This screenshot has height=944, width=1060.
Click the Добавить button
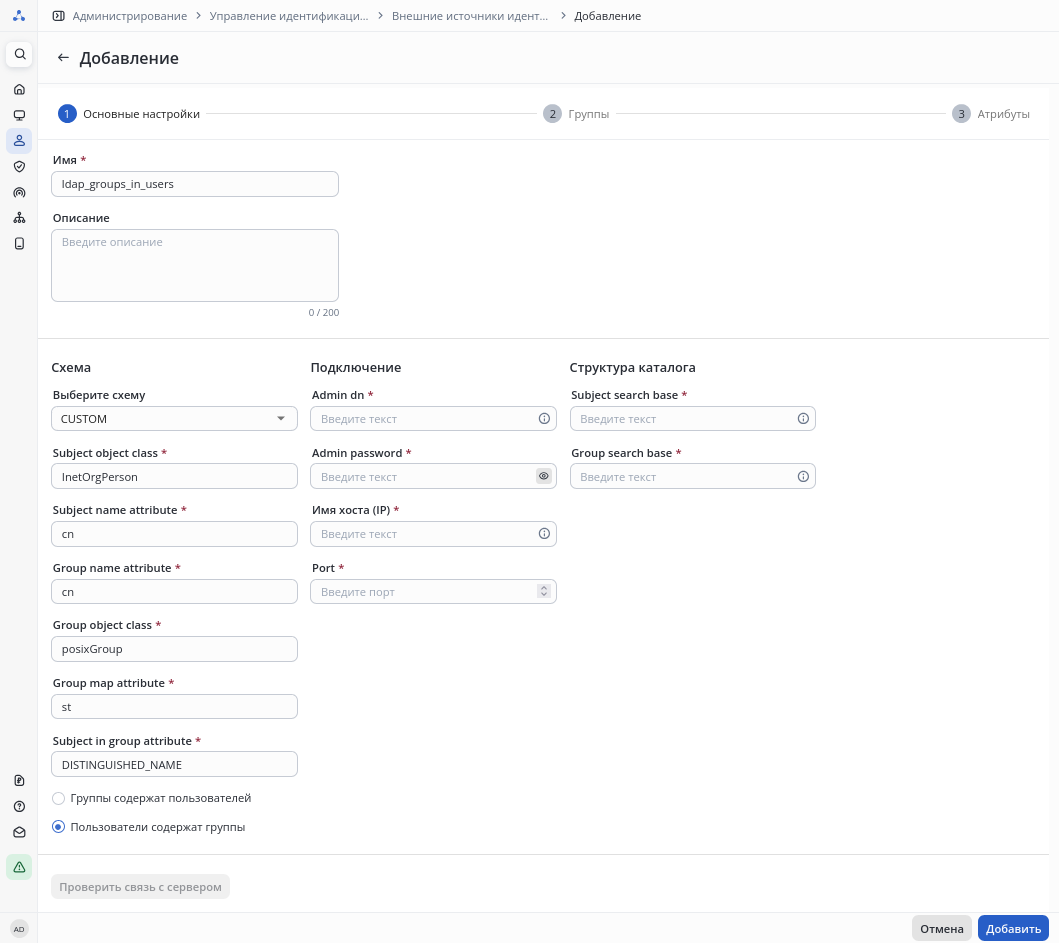pyautogui.click(x=1013, y=929)
